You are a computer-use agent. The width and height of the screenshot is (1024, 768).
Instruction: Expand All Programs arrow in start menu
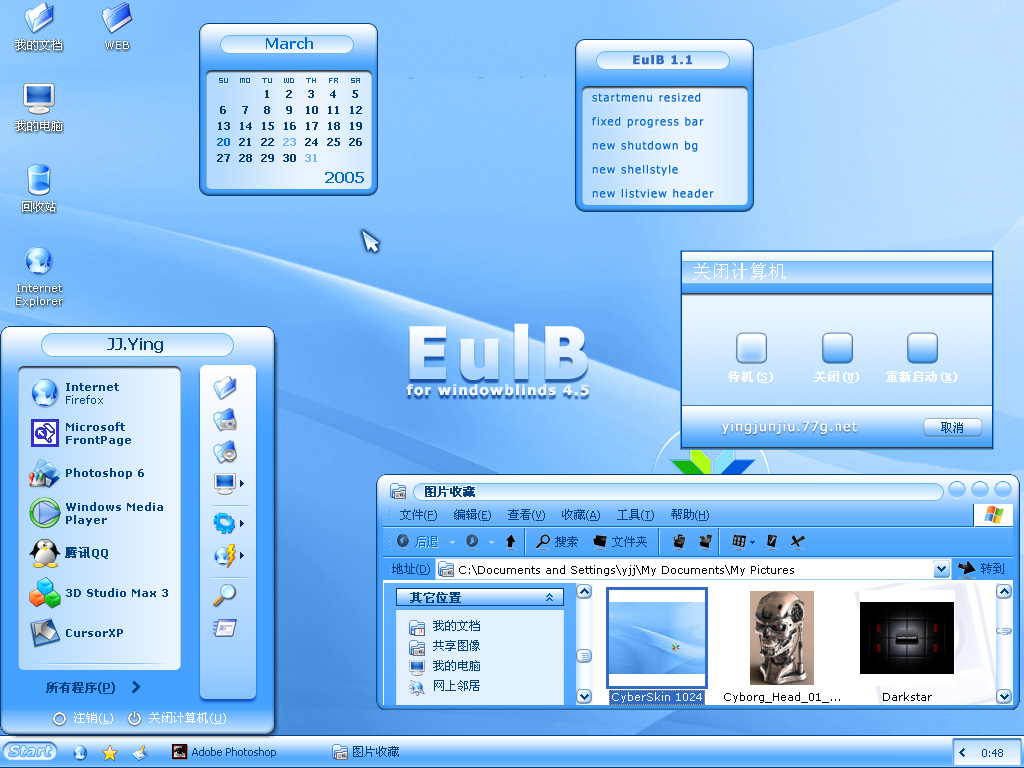(136, 687)
